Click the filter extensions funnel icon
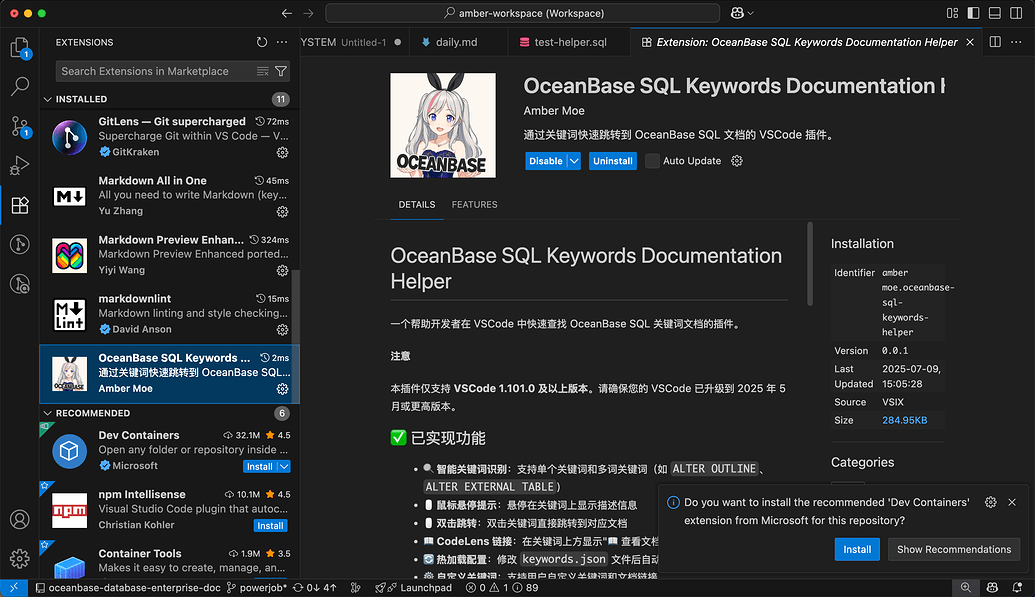Screen dimensions: 1035x597 click(x=281, y=72)
